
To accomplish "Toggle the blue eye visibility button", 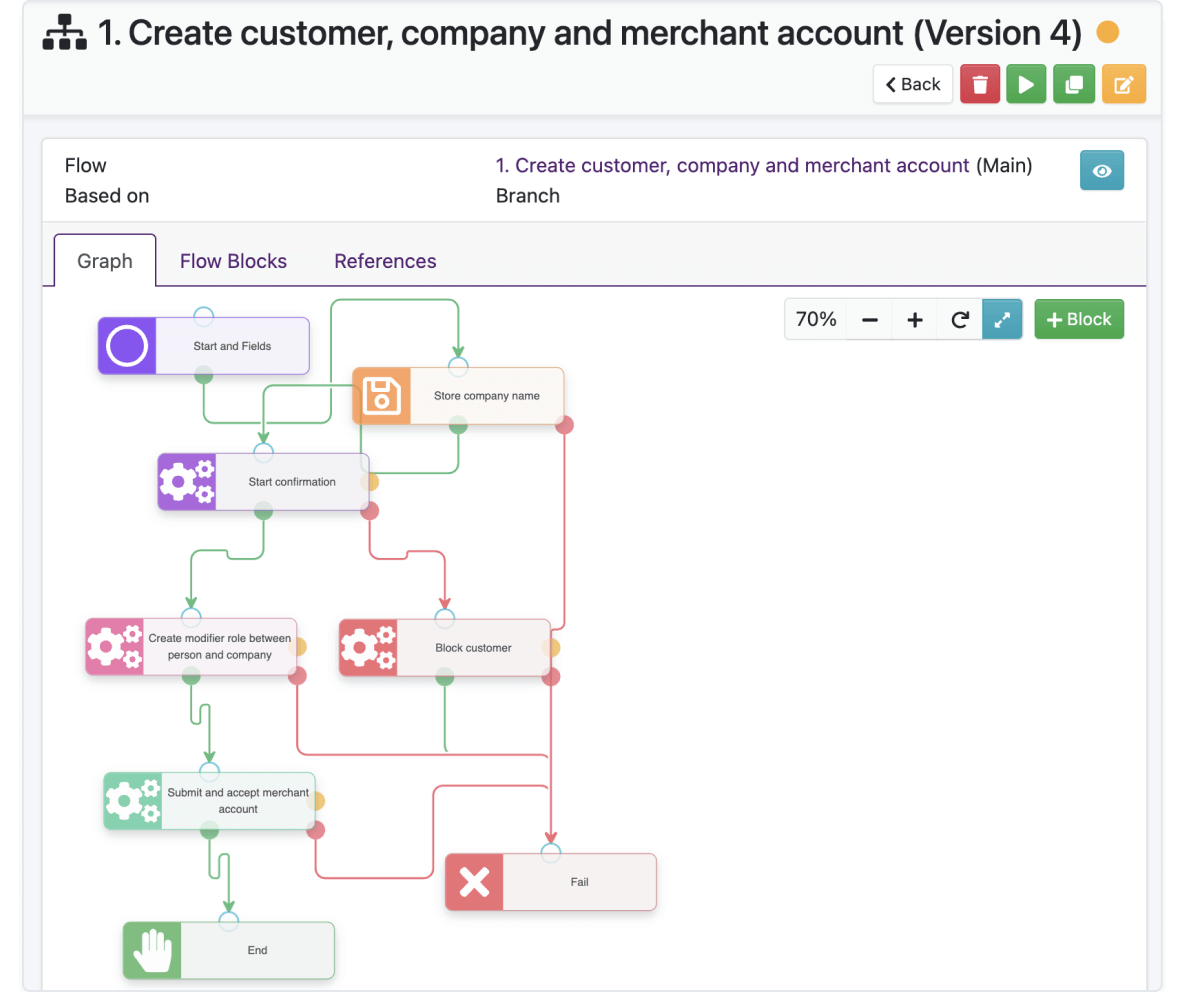I will click(1101, 171).
